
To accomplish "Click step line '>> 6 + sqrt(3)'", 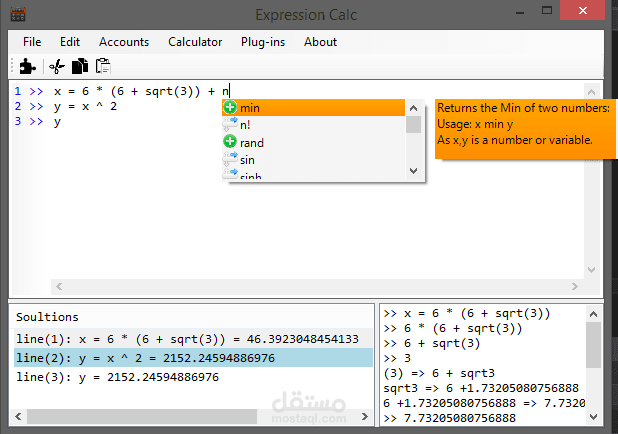I will point(432,343).
